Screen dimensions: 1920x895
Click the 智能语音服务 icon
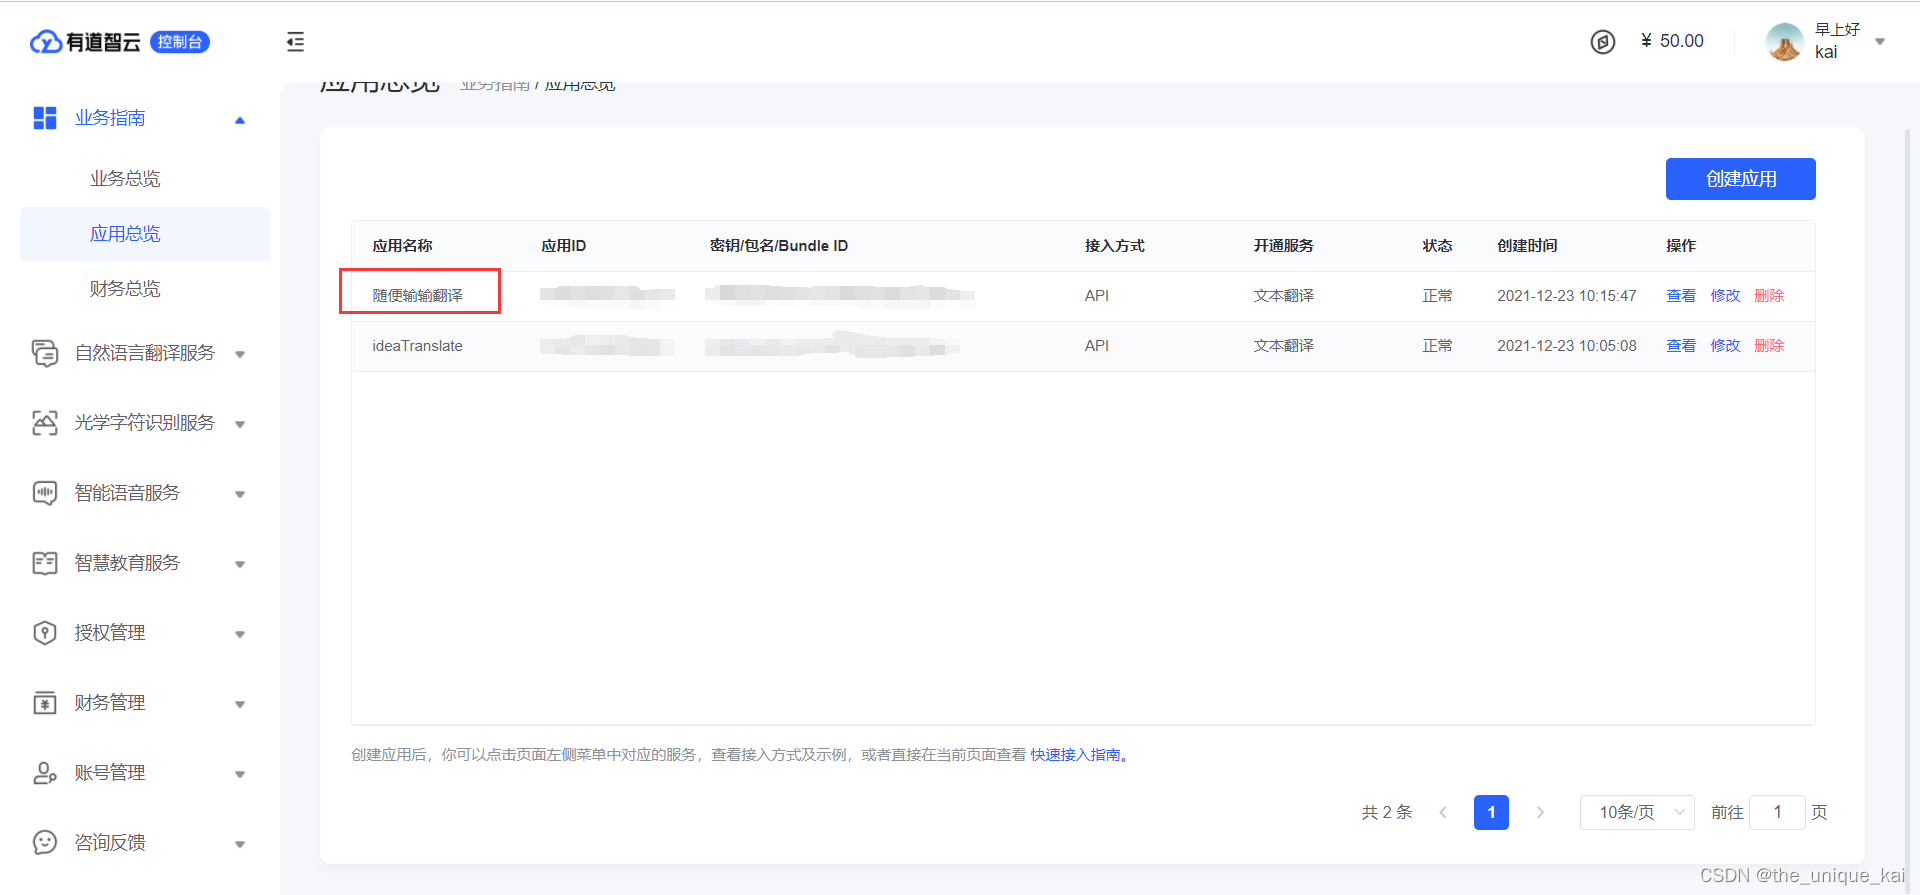[x=45, y=493]
